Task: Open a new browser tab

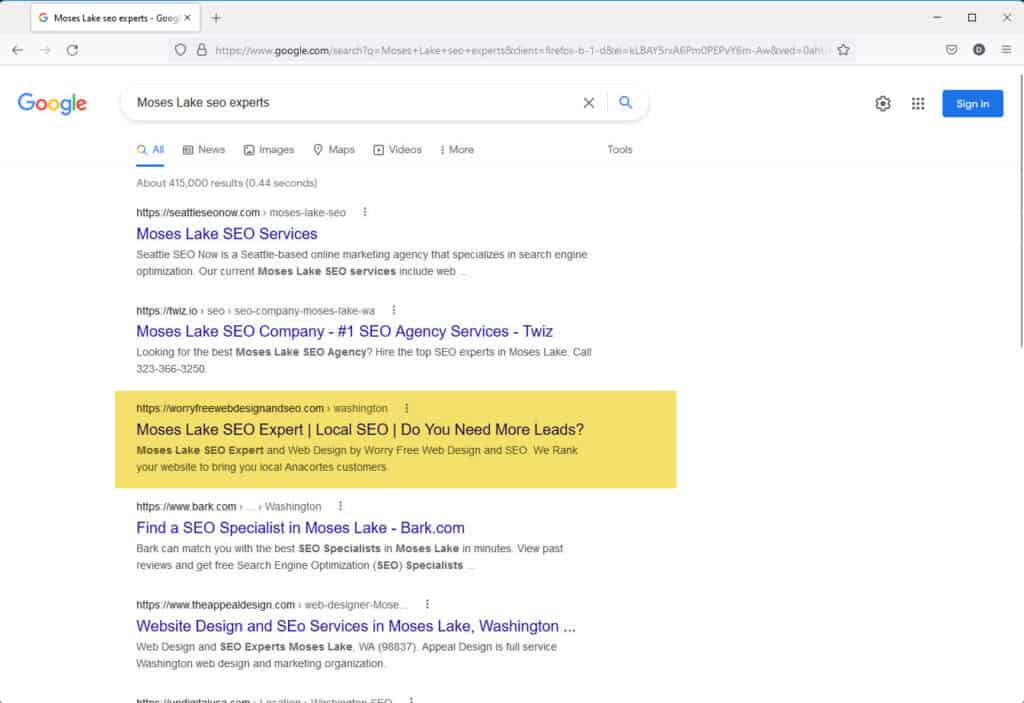Action: [x=216, y=18]
